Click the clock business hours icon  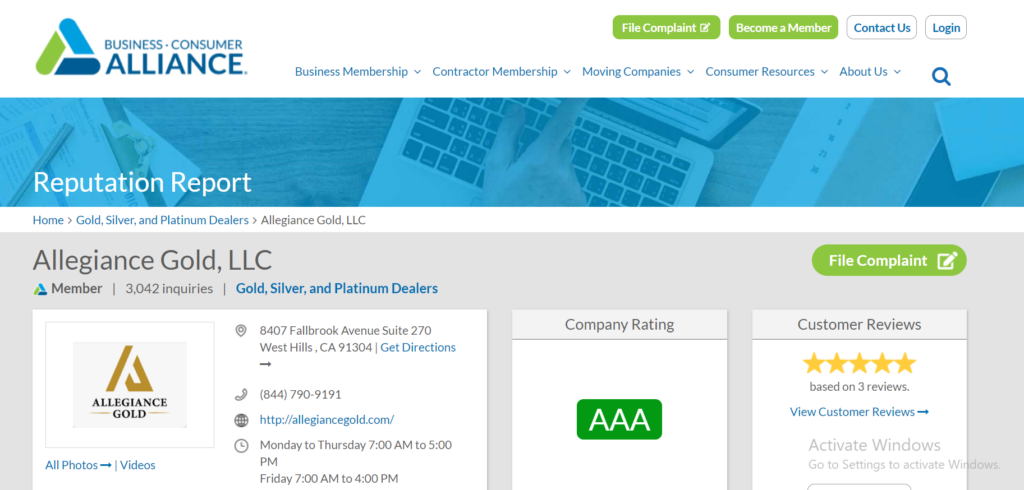coord(241,446)
